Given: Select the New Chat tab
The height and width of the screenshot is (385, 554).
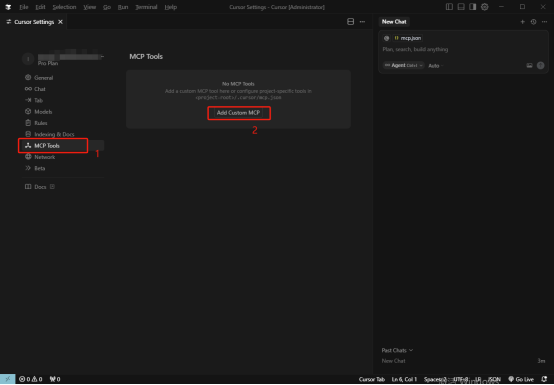Looking at the screenshot, I should tap(394, 22).
